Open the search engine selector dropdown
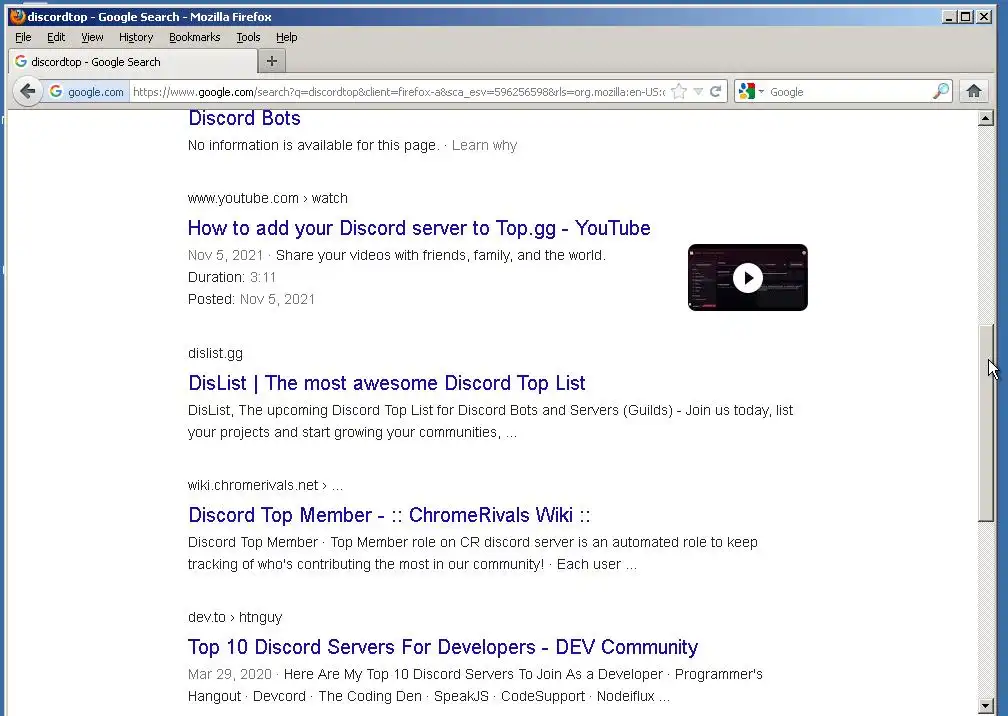 pos(751,91)
